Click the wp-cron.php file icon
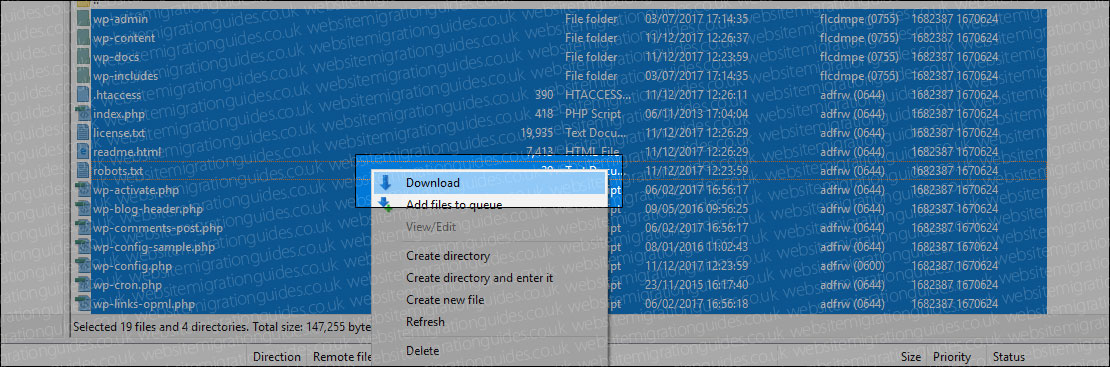The image size is (1110, 367). click(84, 286)
